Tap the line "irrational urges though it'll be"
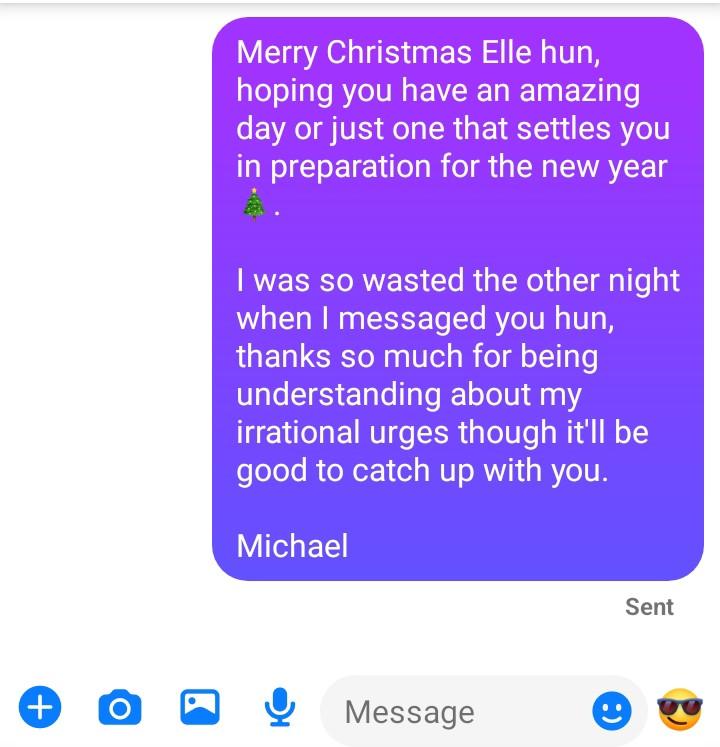The image size is (720, 747). click(x=443, y=433)
